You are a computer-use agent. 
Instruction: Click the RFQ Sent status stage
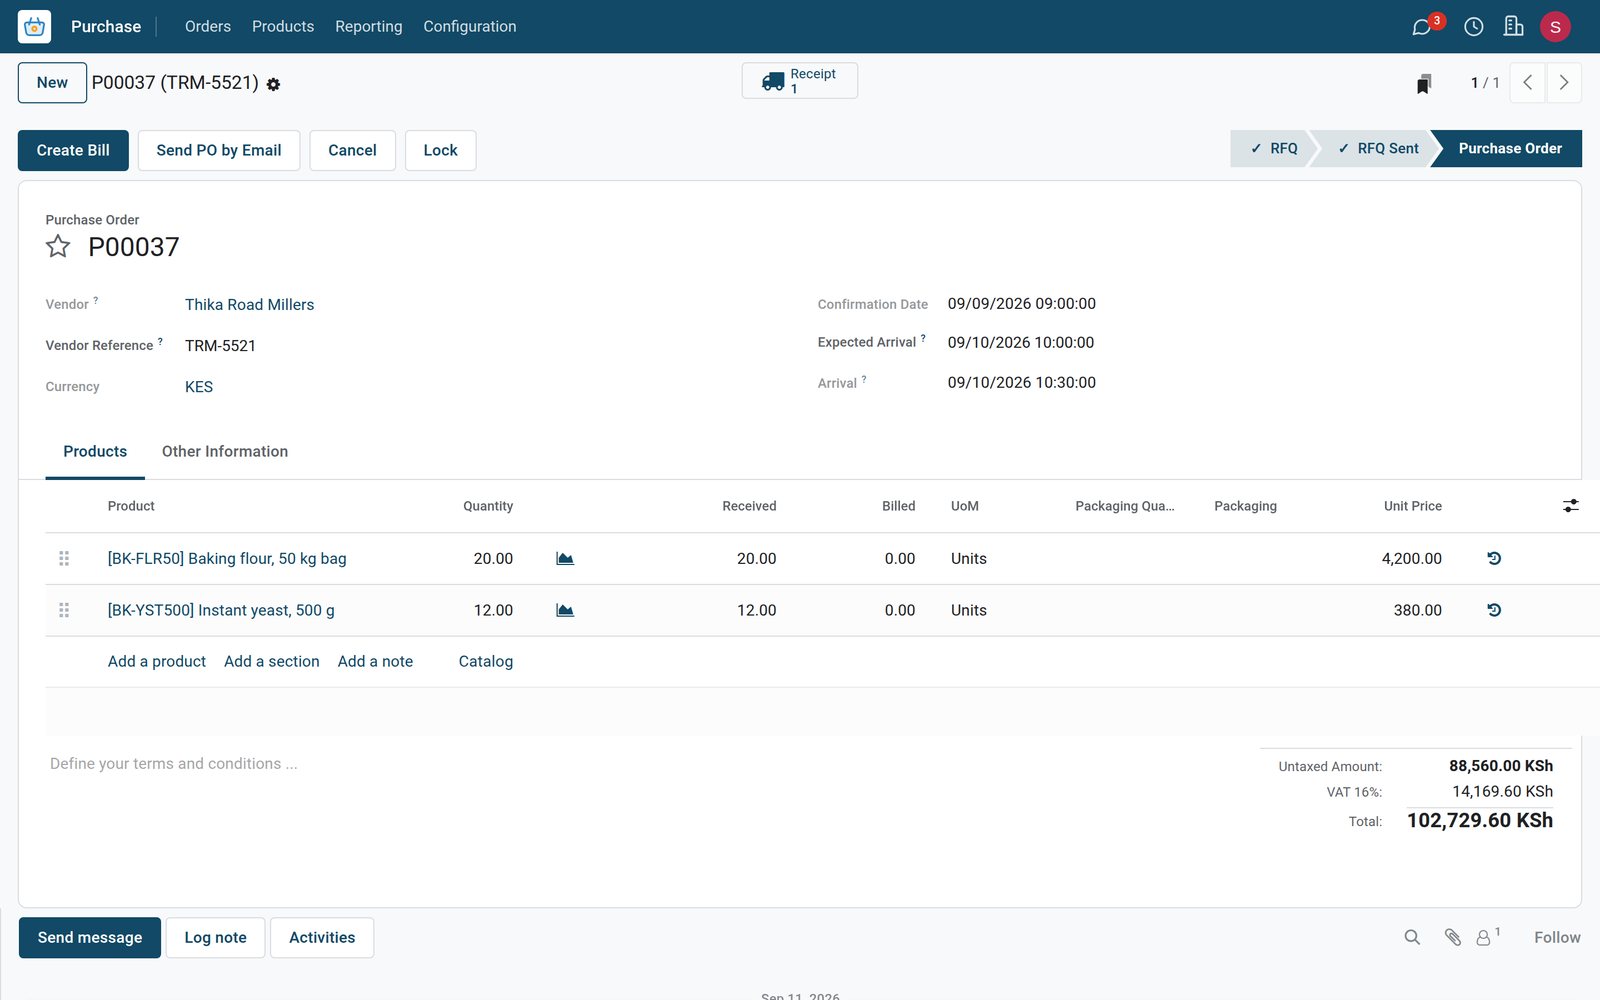(1376, 148)
